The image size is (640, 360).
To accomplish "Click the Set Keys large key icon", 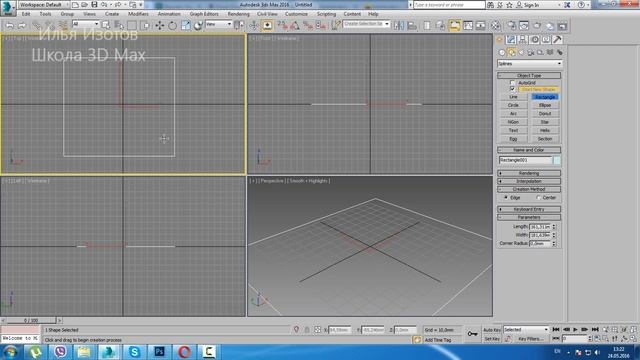I will tap(472, 334).
